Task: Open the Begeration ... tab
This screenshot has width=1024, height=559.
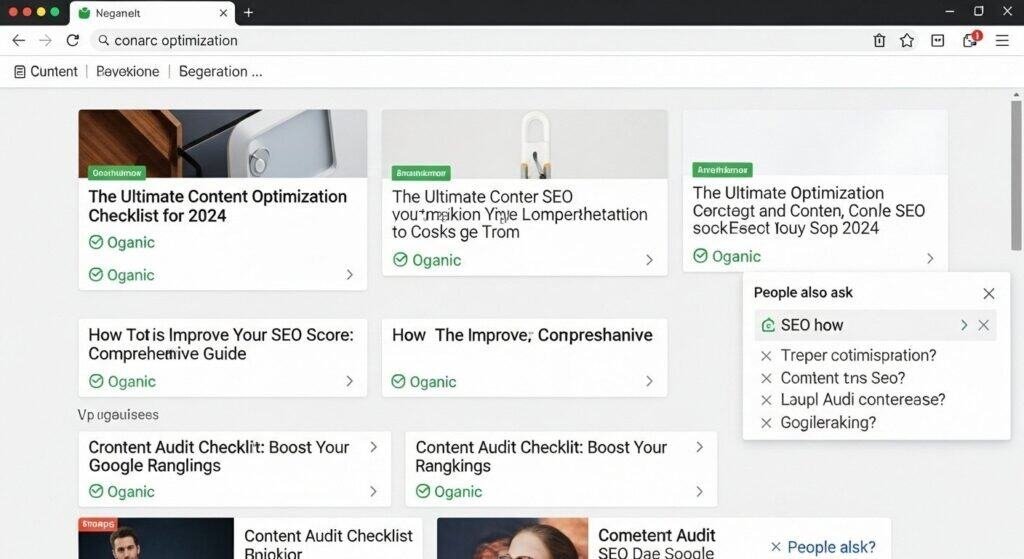Action: [220, 72]
